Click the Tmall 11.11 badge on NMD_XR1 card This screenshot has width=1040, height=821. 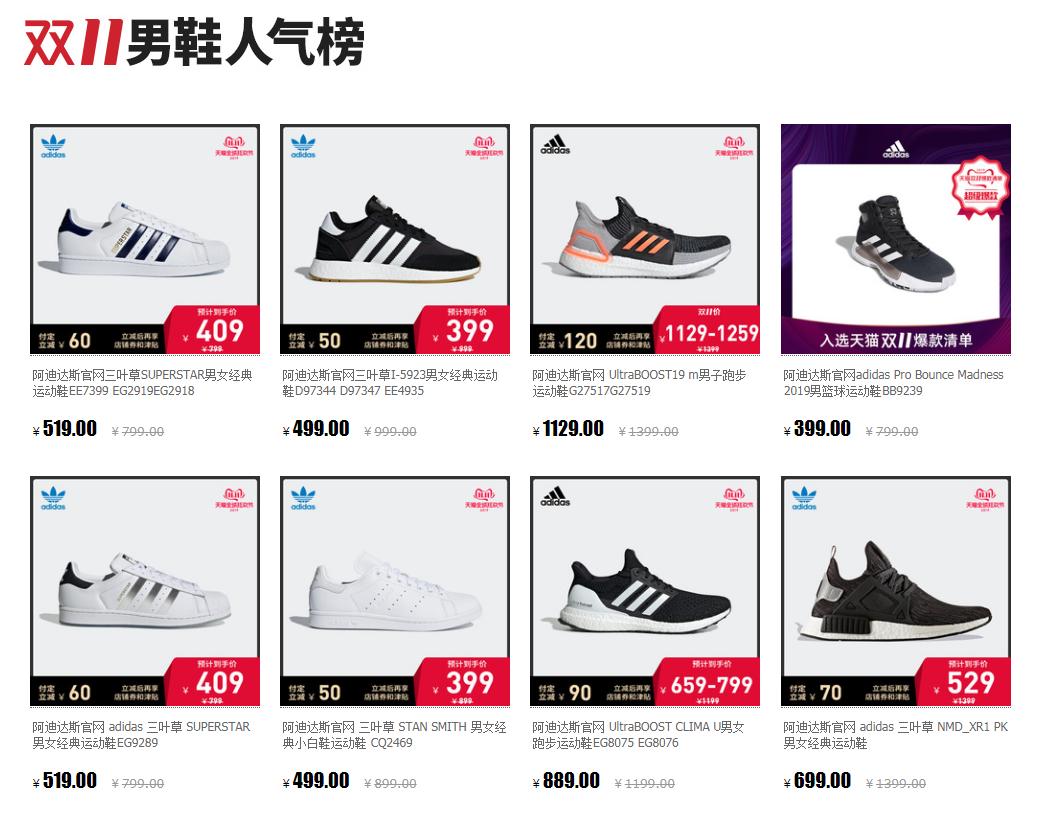(985, 499)
